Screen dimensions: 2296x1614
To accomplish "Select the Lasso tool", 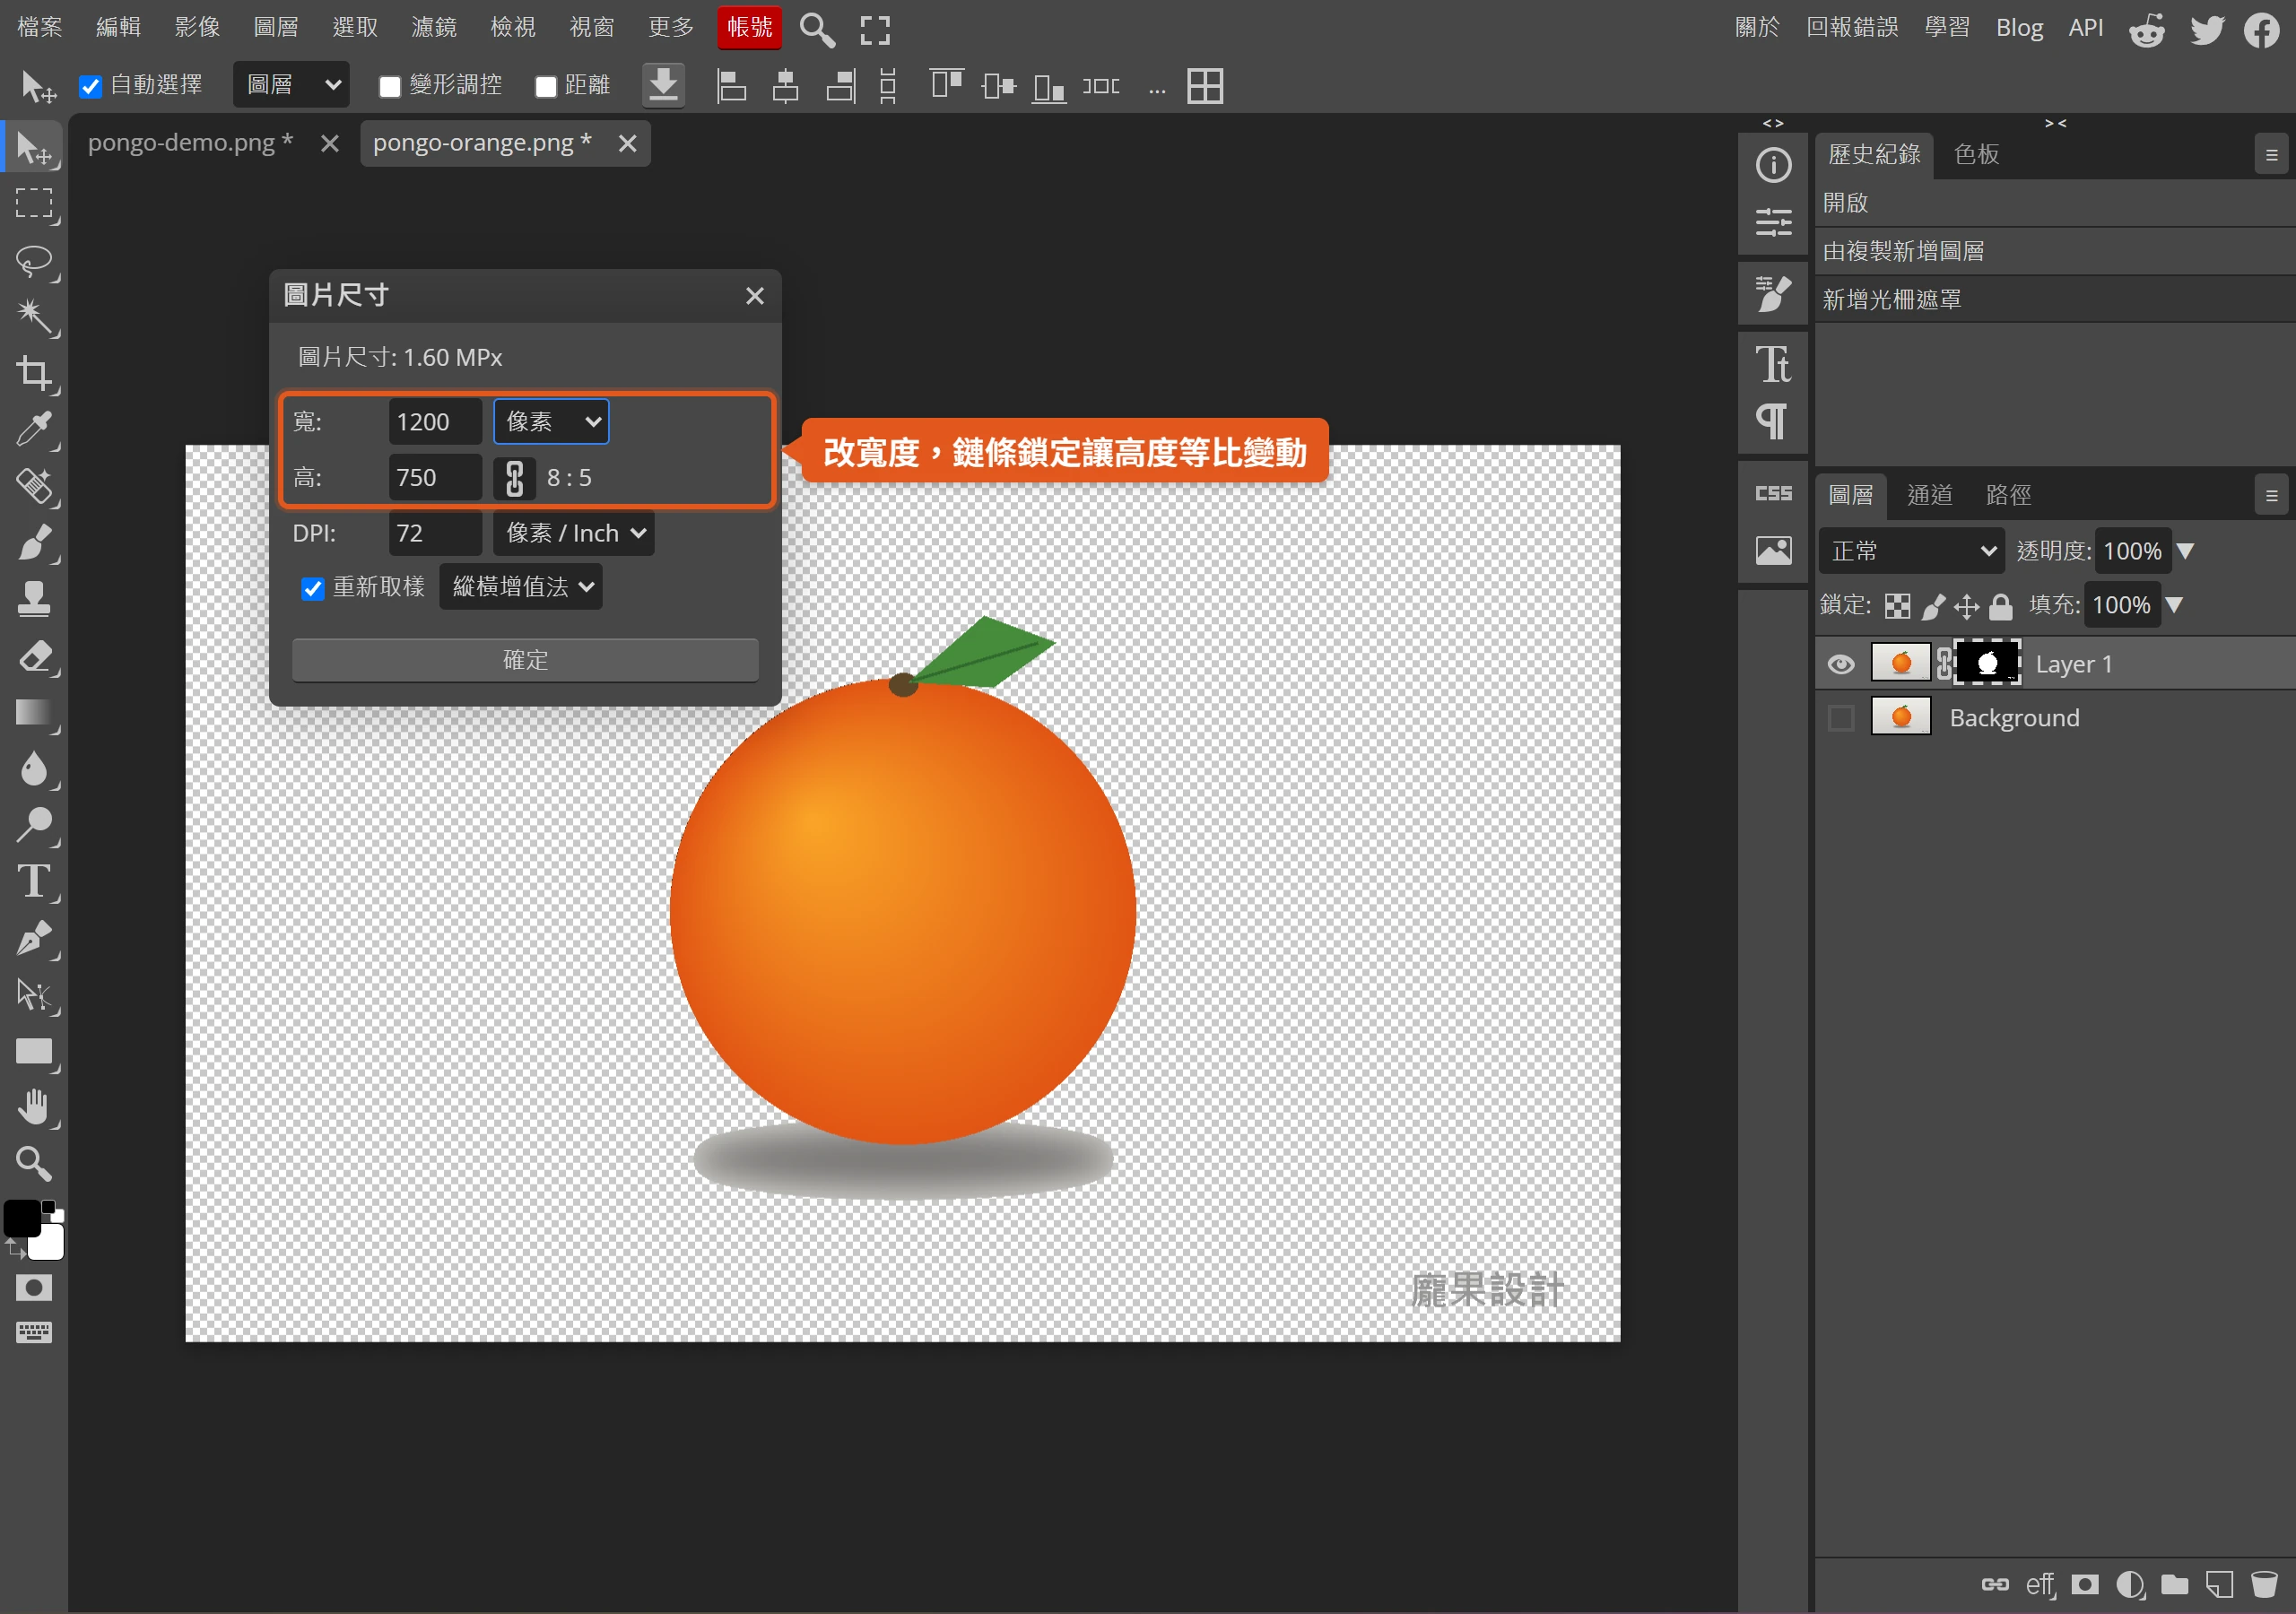I will (x=34, y=261).
